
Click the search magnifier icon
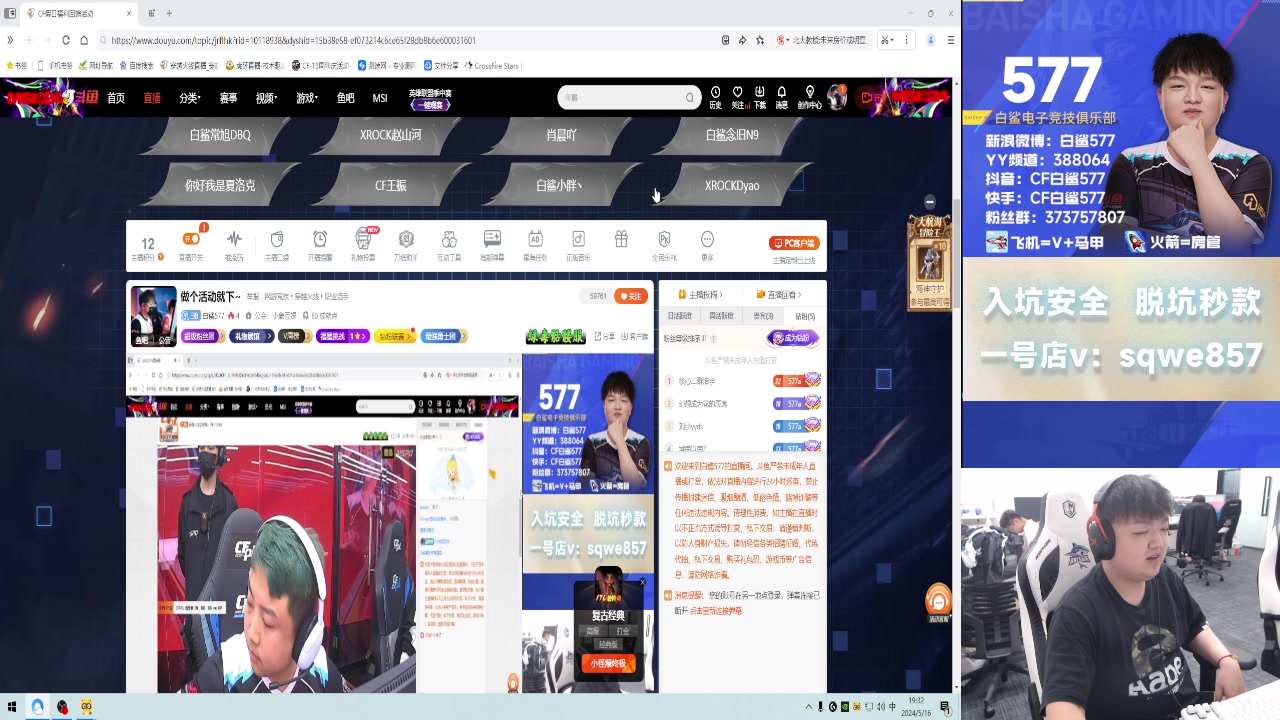pyautogui.click(x=689, y=97)
